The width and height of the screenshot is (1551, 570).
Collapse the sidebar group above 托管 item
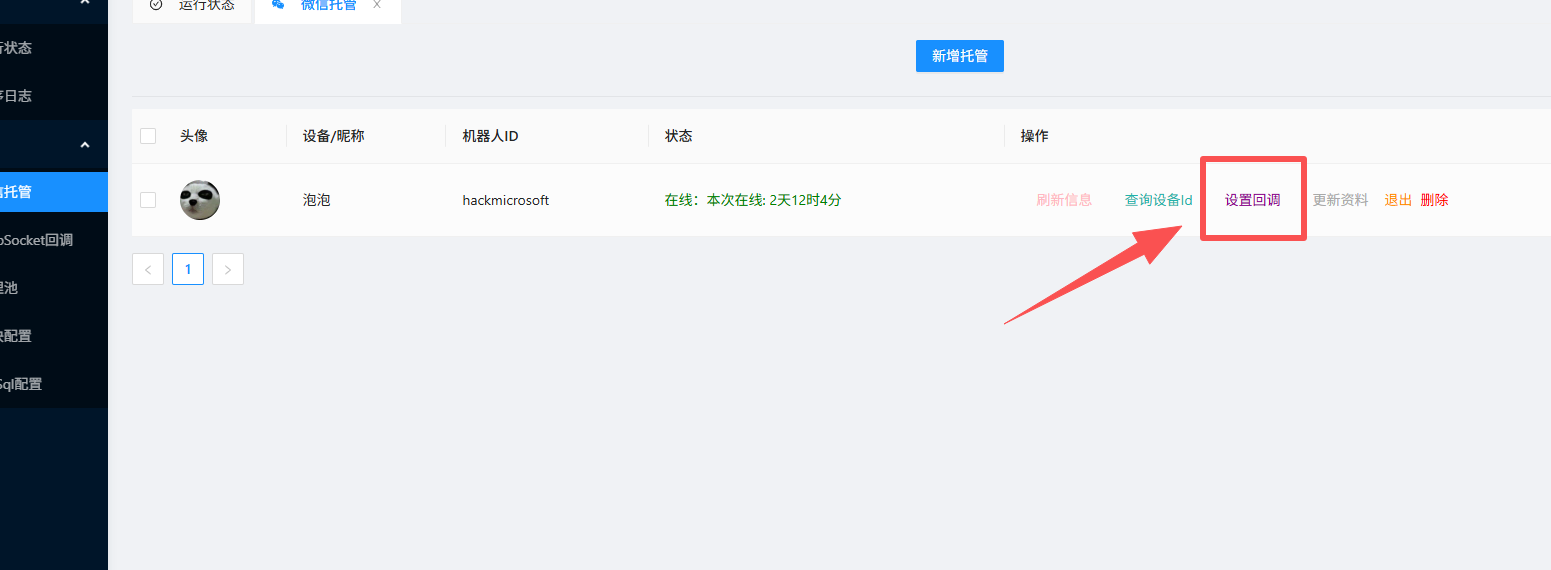85,145
